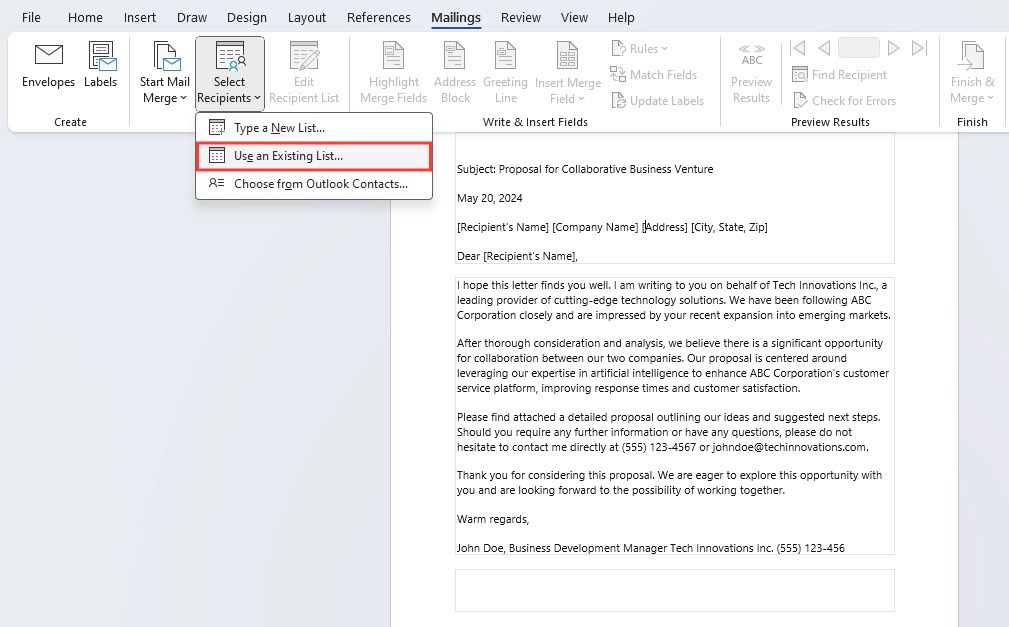Insert a Greeting Line
1009x627 pixels.
[505, 73]
